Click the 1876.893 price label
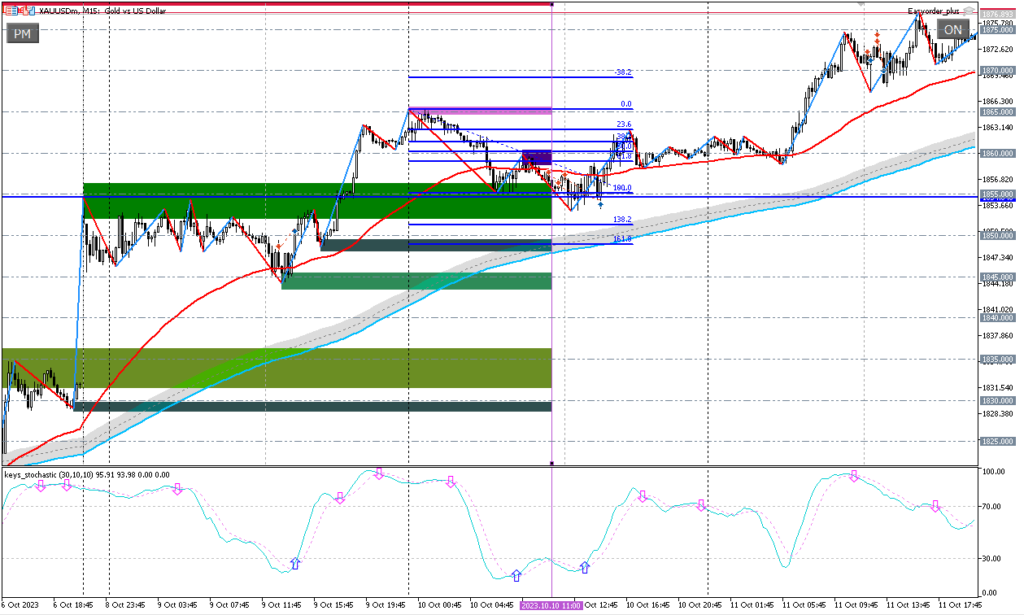The image size is (1024, 615). click(x=998, y=13)
